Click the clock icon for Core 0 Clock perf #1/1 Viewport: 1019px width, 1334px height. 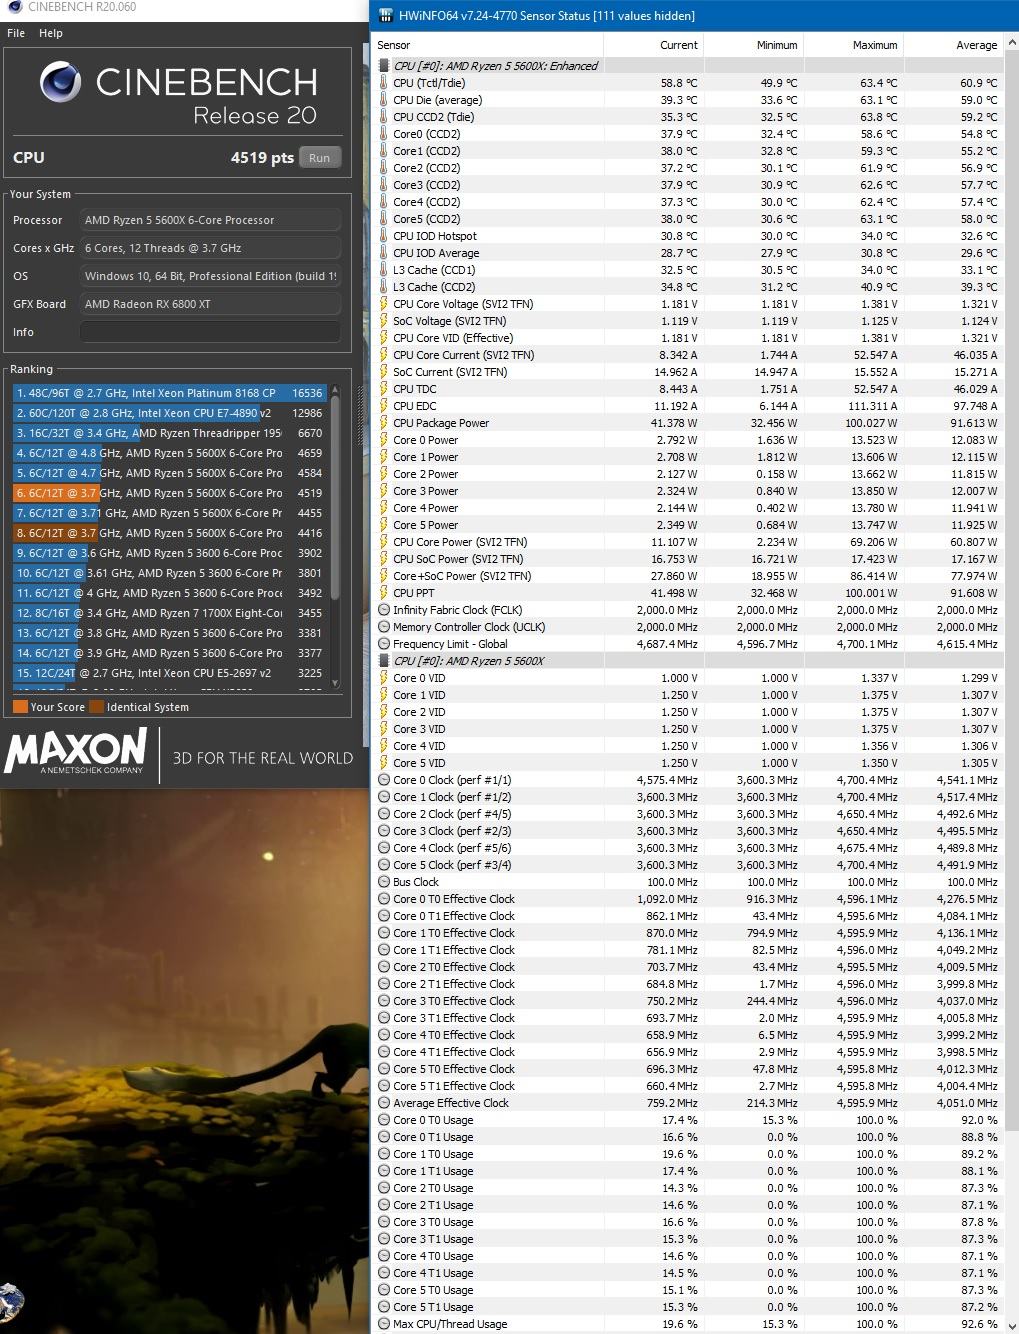point(384,780)
